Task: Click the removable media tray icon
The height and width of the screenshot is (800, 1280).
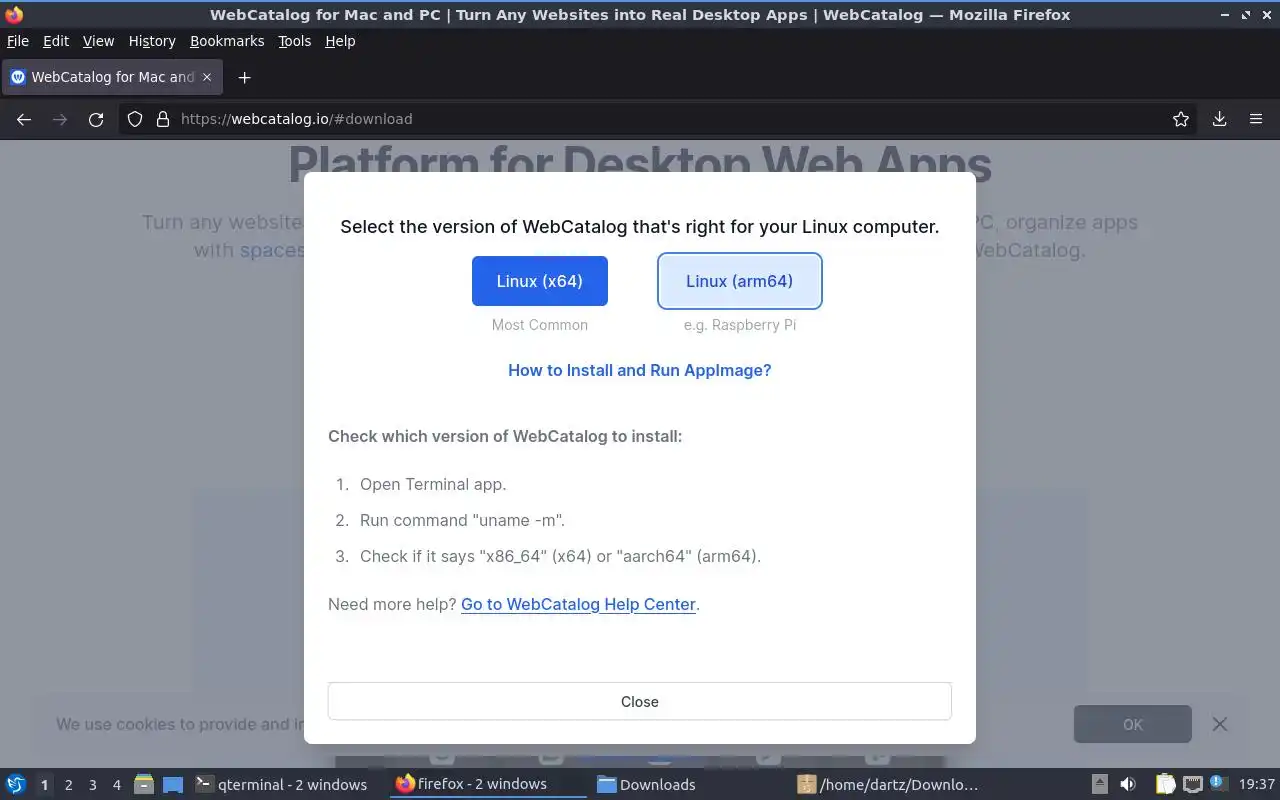Action: [x=1099, y=785]
